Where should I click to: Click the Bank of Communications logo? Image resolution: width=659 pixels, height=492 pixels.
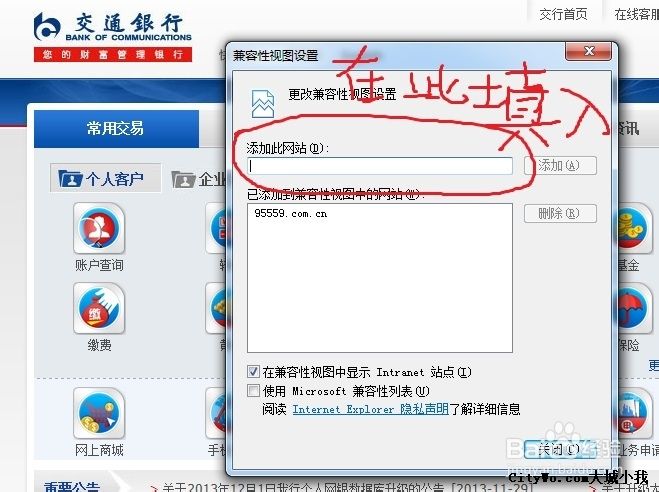coord(113,37)
